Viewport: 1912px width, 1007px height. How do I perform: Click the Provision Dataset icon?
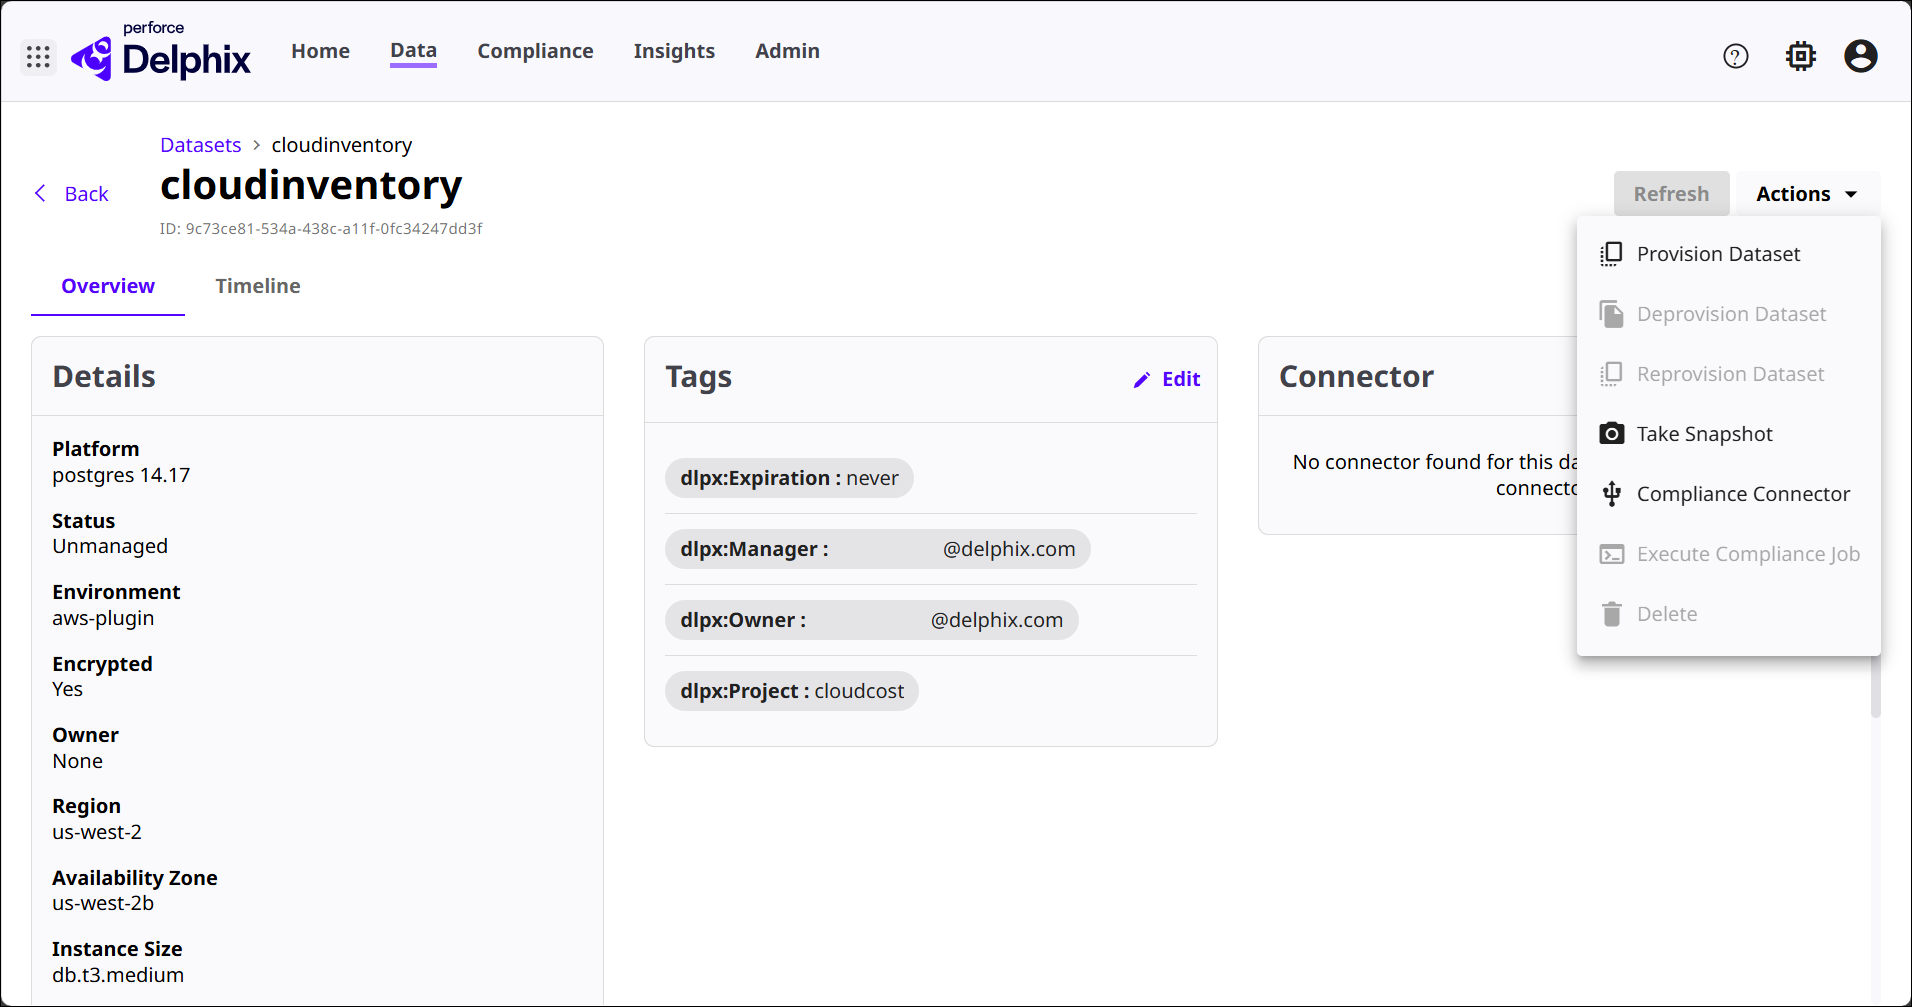[x=1611, y=254]
